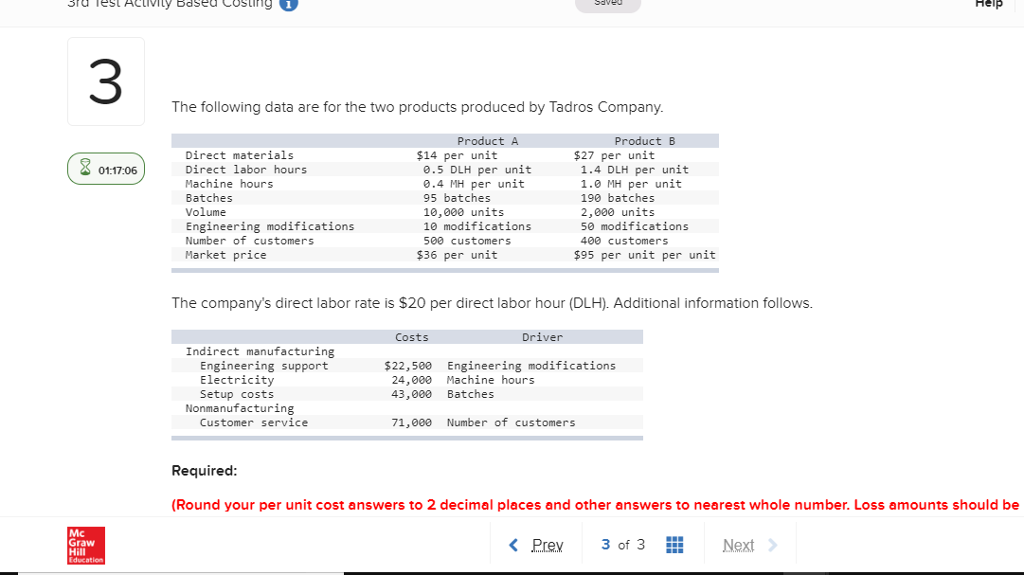
Task: Click the '10 modifications' cell
Action: click(477, 227)
